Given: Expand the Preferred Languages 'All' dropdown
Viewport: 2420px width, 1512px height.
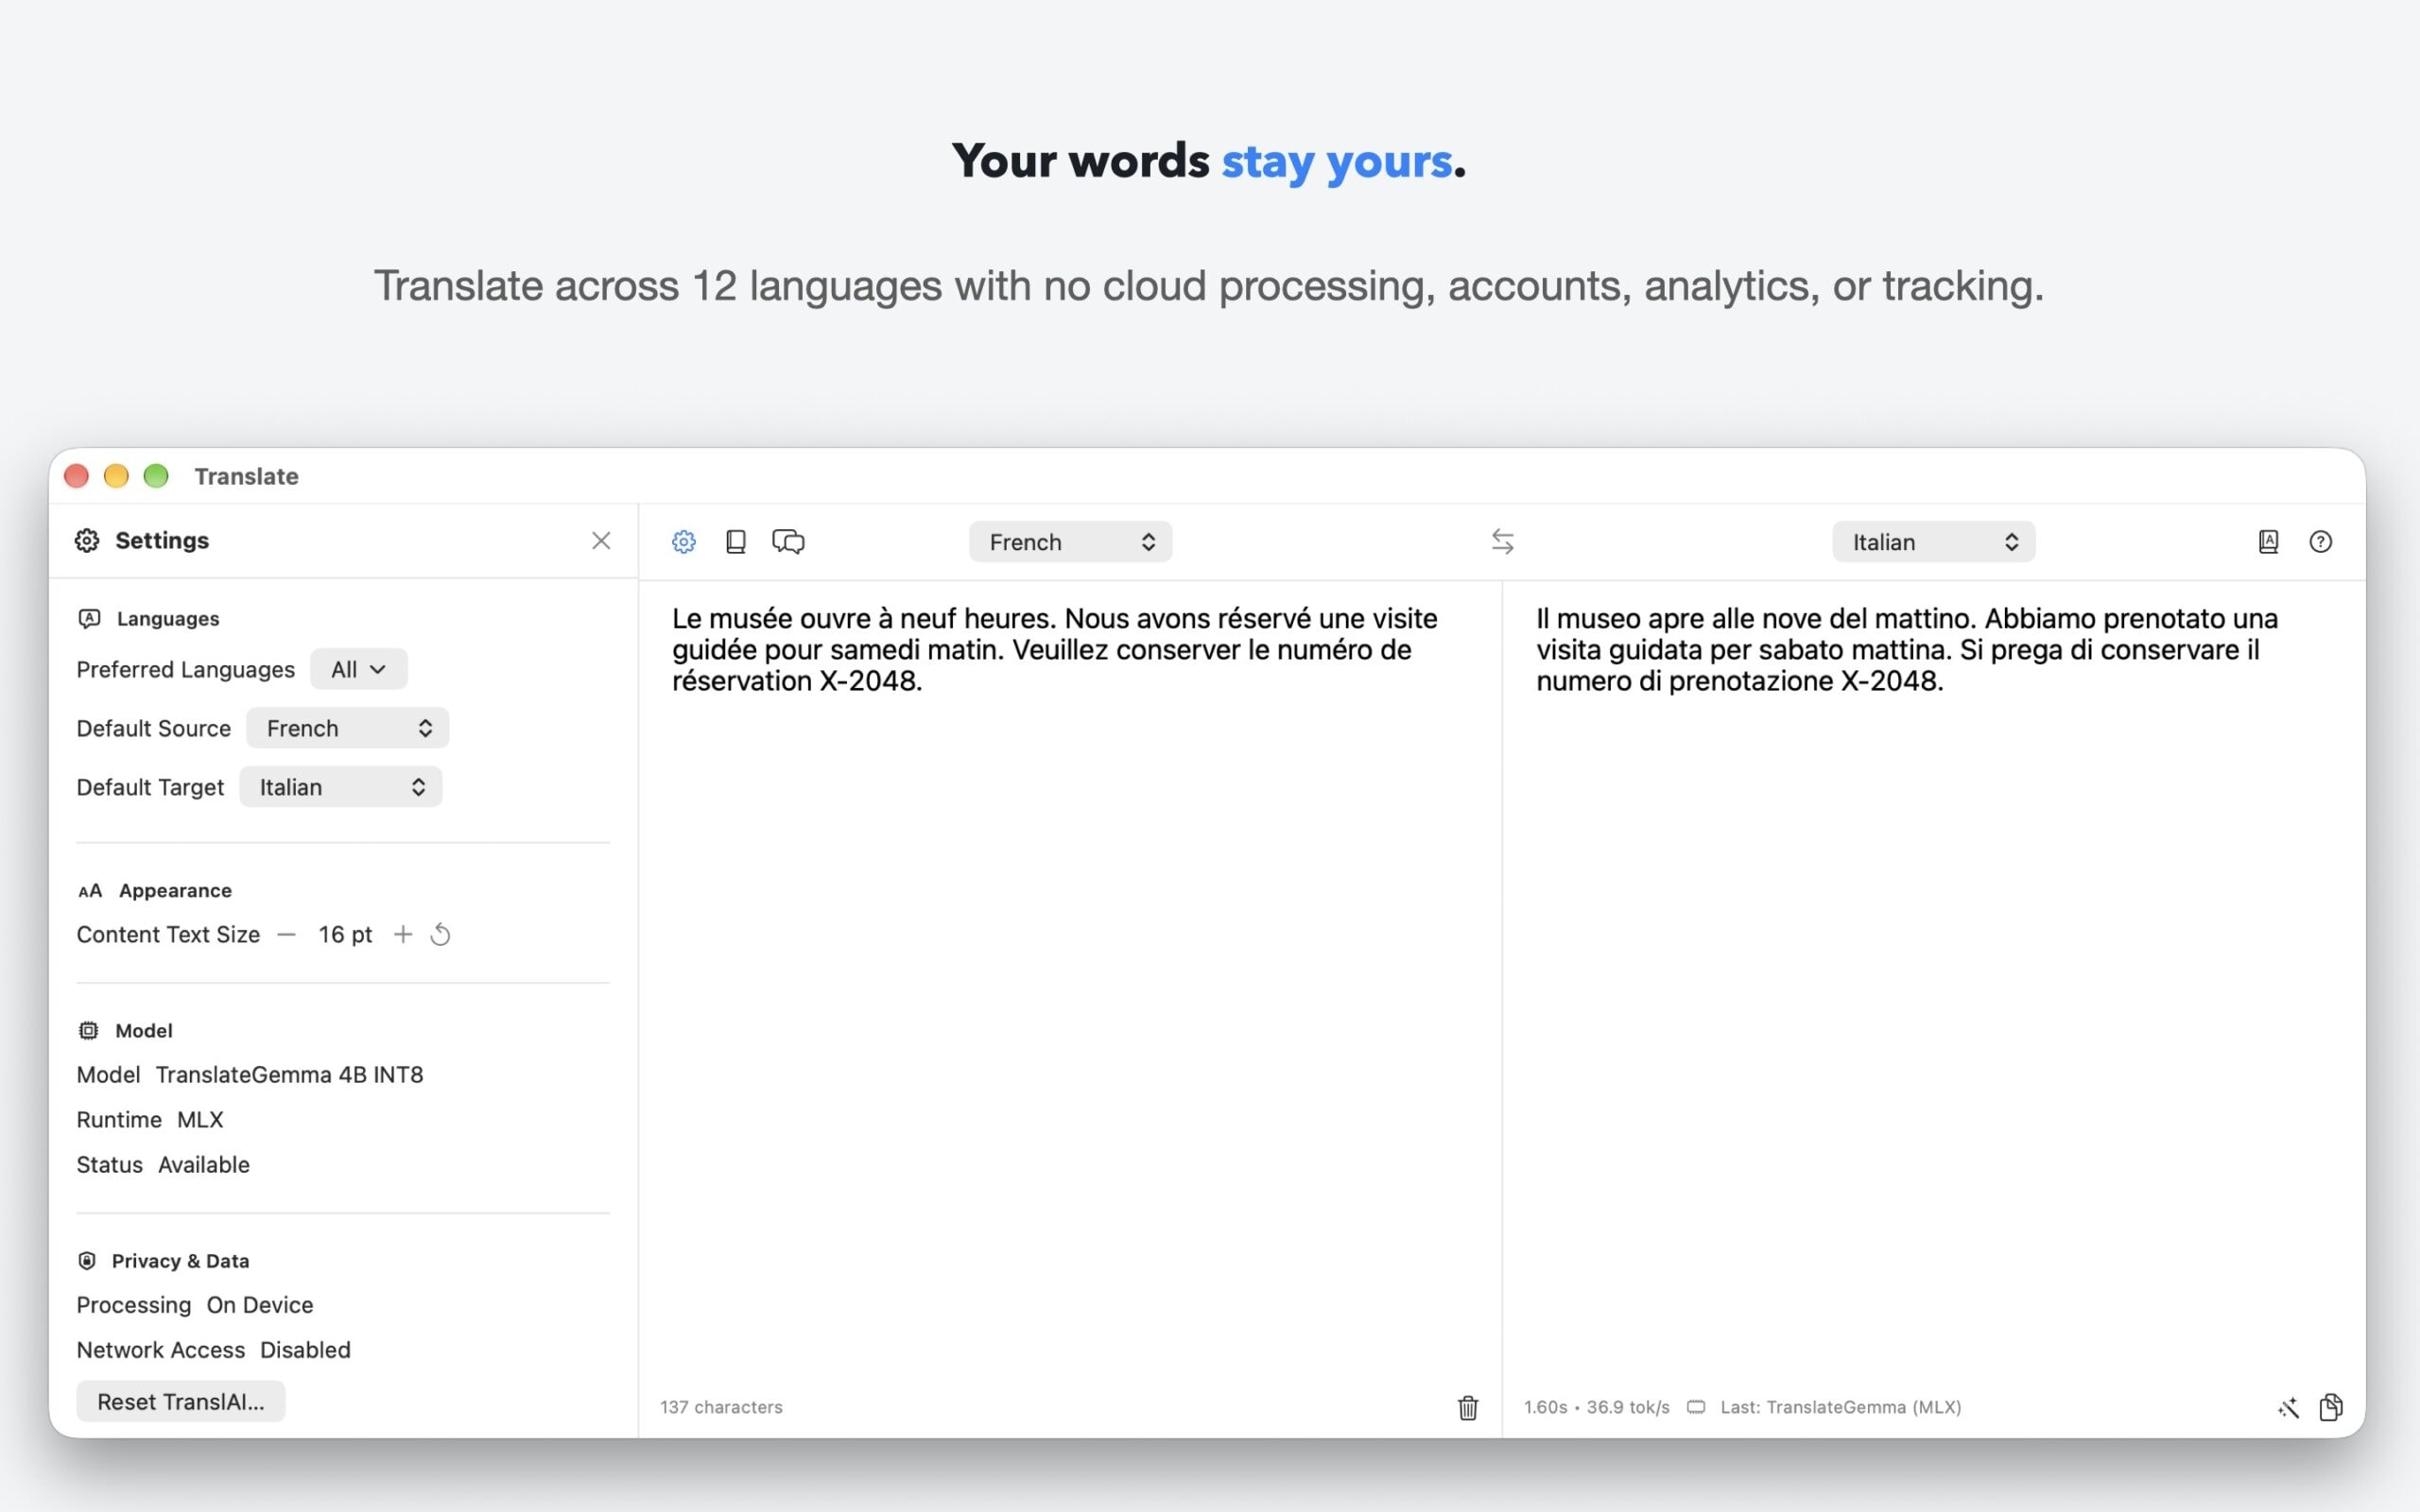Looking at the screenshot, I should coord(358,669).
